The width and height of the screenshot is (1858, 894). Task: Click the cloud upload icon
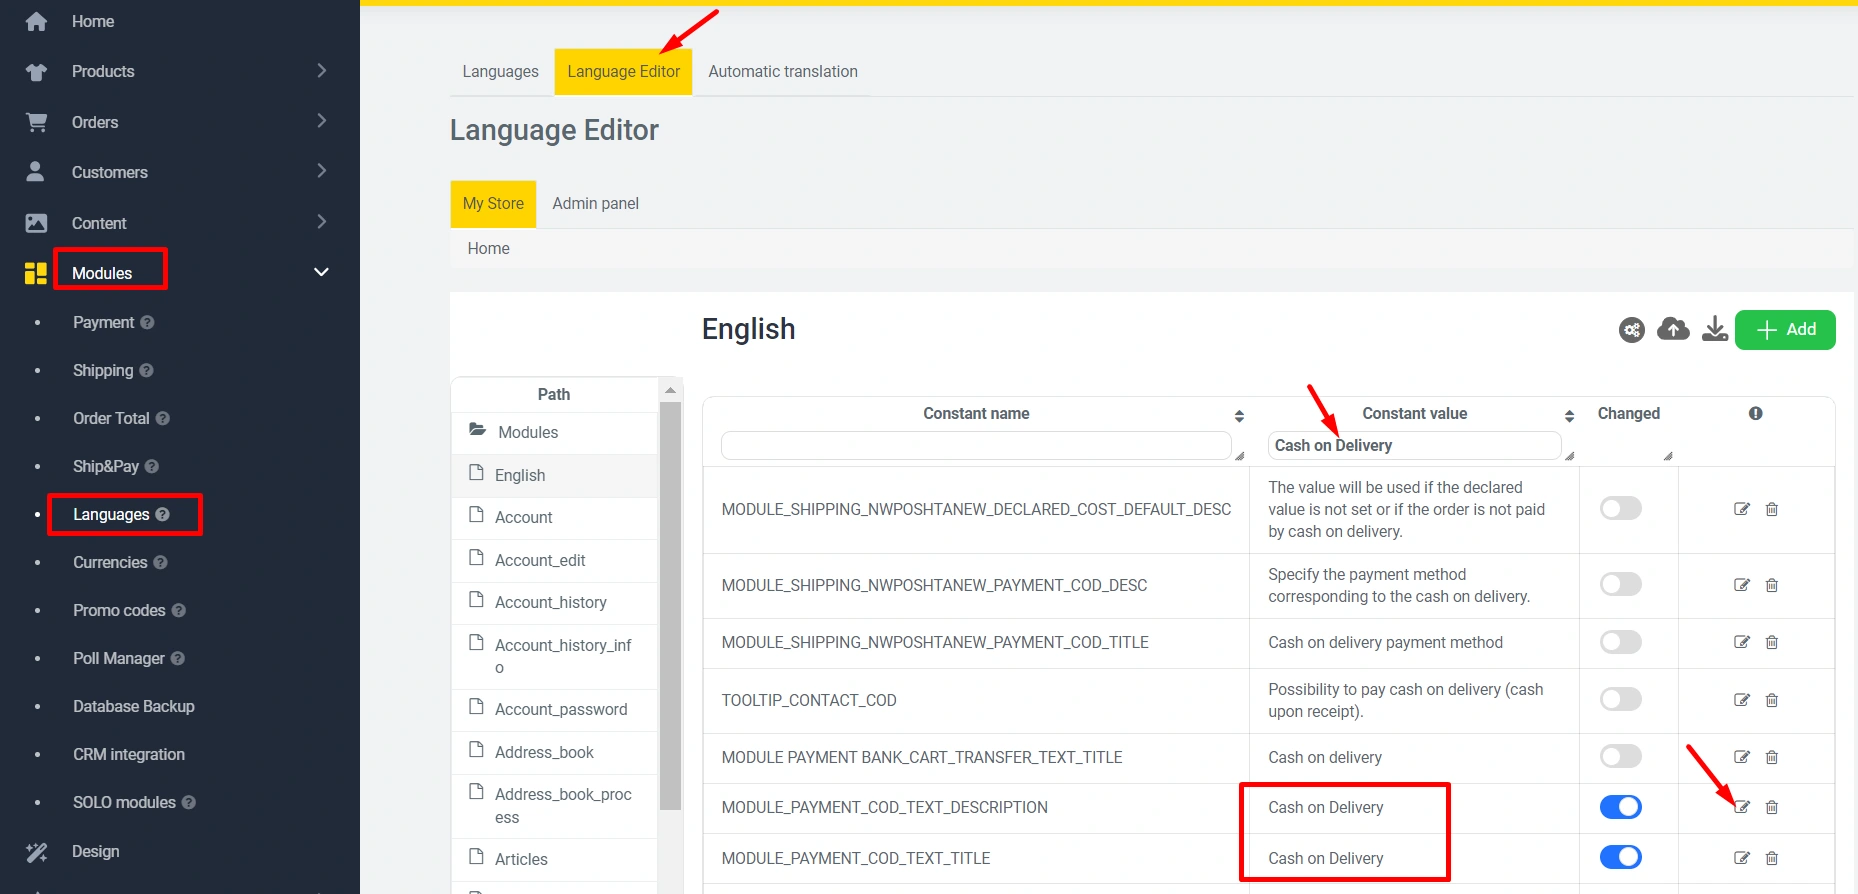(x=1673, y=329)
